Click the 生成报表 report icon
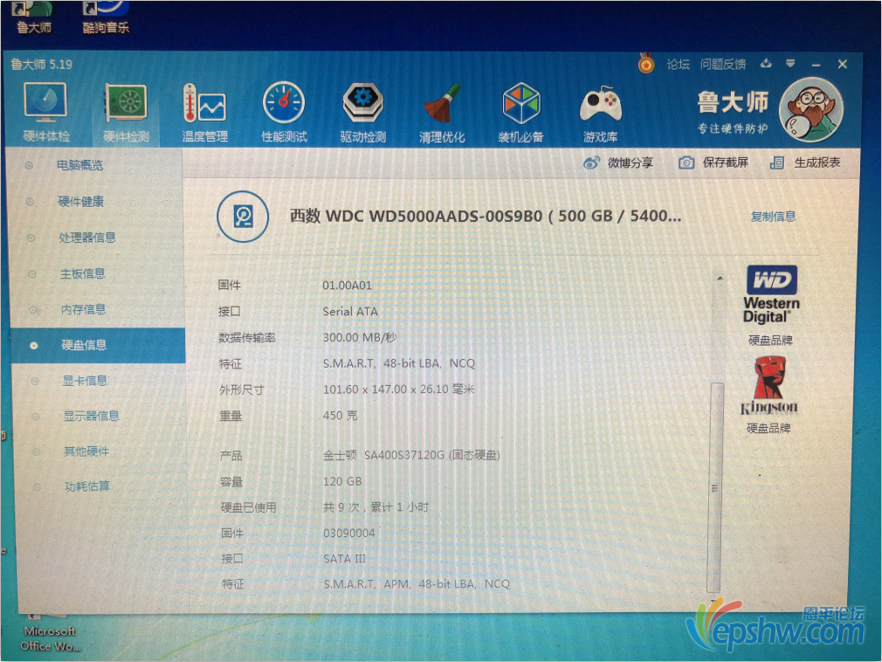The width and height of the screenshot is (882, 662). point(777,163)
